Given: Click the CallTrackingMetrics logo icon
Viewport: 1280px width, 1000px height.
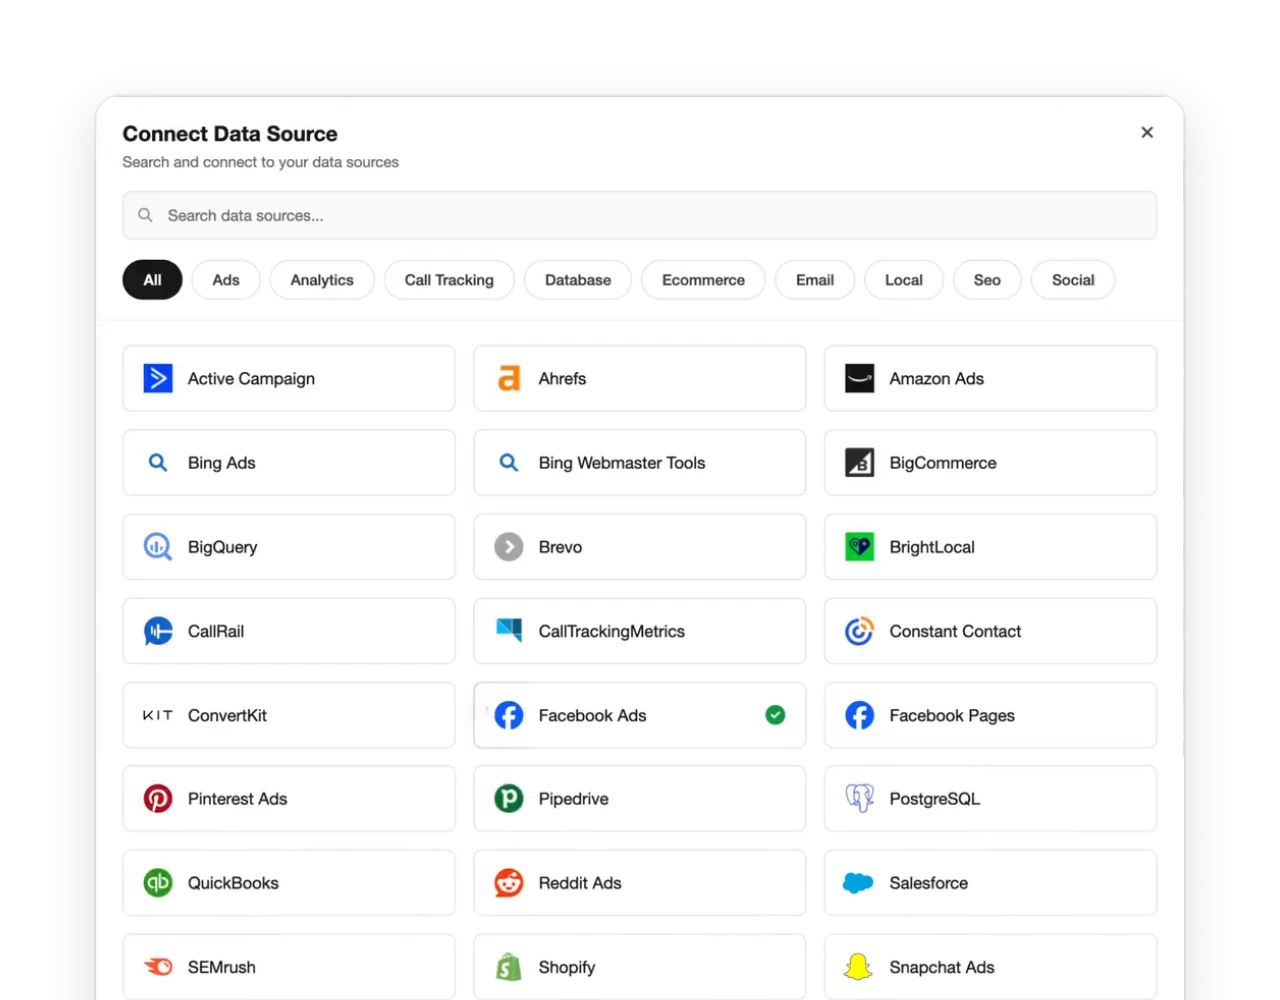Looking at the screenshot, I should pos(509,630).
